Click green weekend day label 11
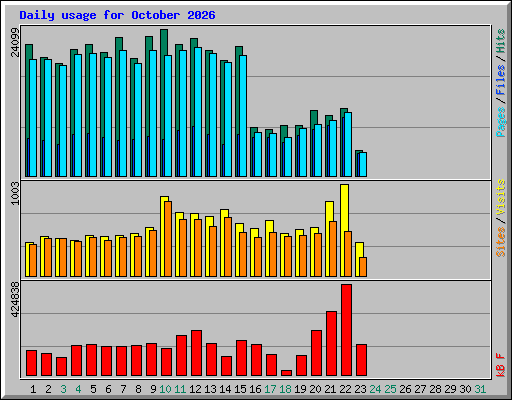512x400 pixels. [x=180, y=389]
